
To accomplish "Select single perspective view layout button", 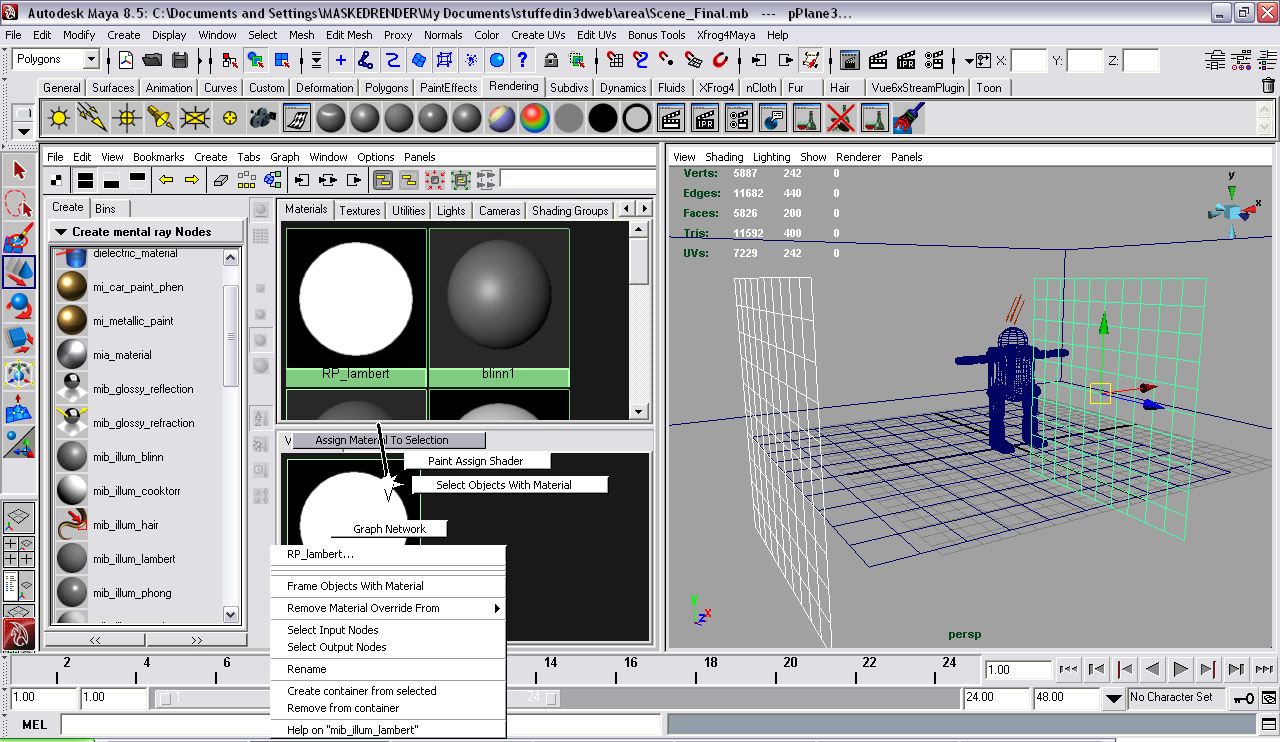I will tap(21, 517).
